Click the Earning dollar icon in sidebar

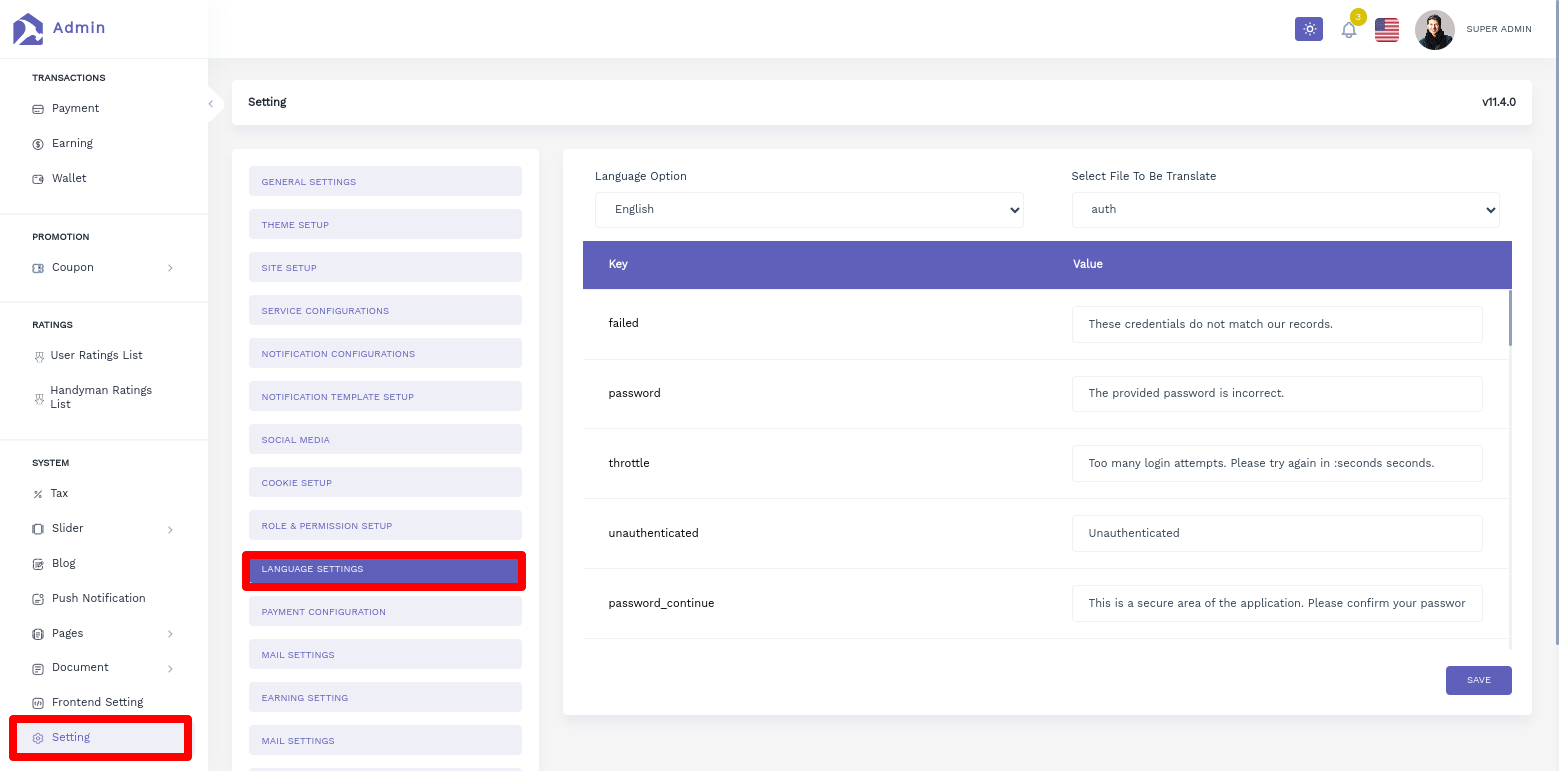[x=38, y=144]
